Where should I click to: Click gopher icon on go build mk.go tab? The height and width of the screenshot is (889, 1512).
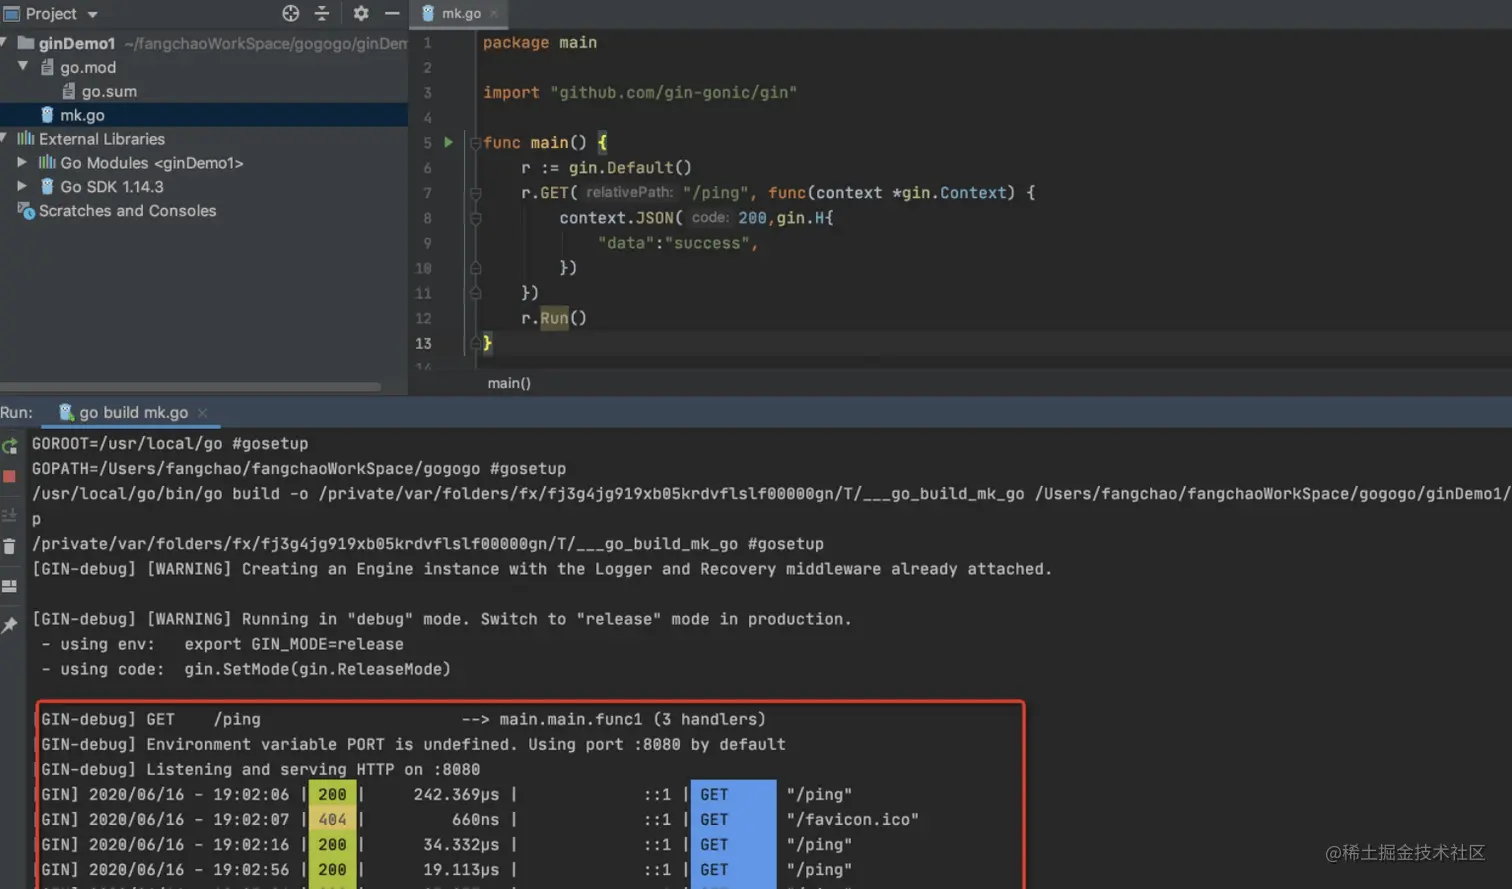[x=66, y=412]
